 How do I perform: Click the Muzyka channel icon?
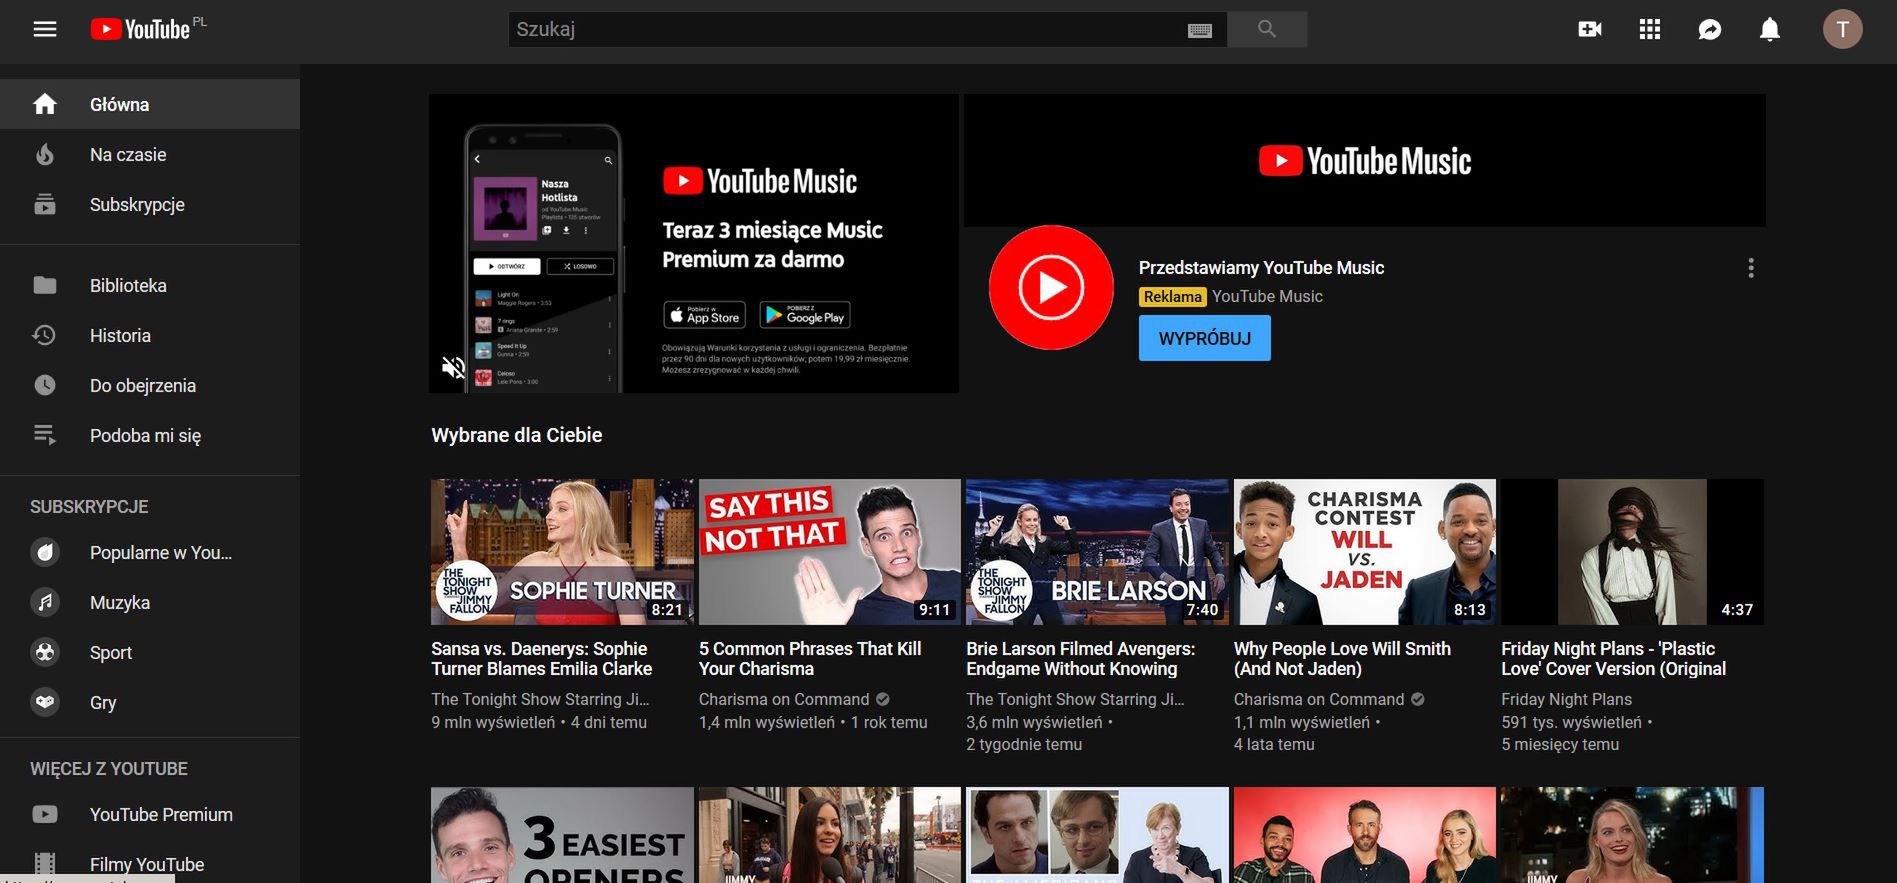pyautogui.click(x=45, y=602)
